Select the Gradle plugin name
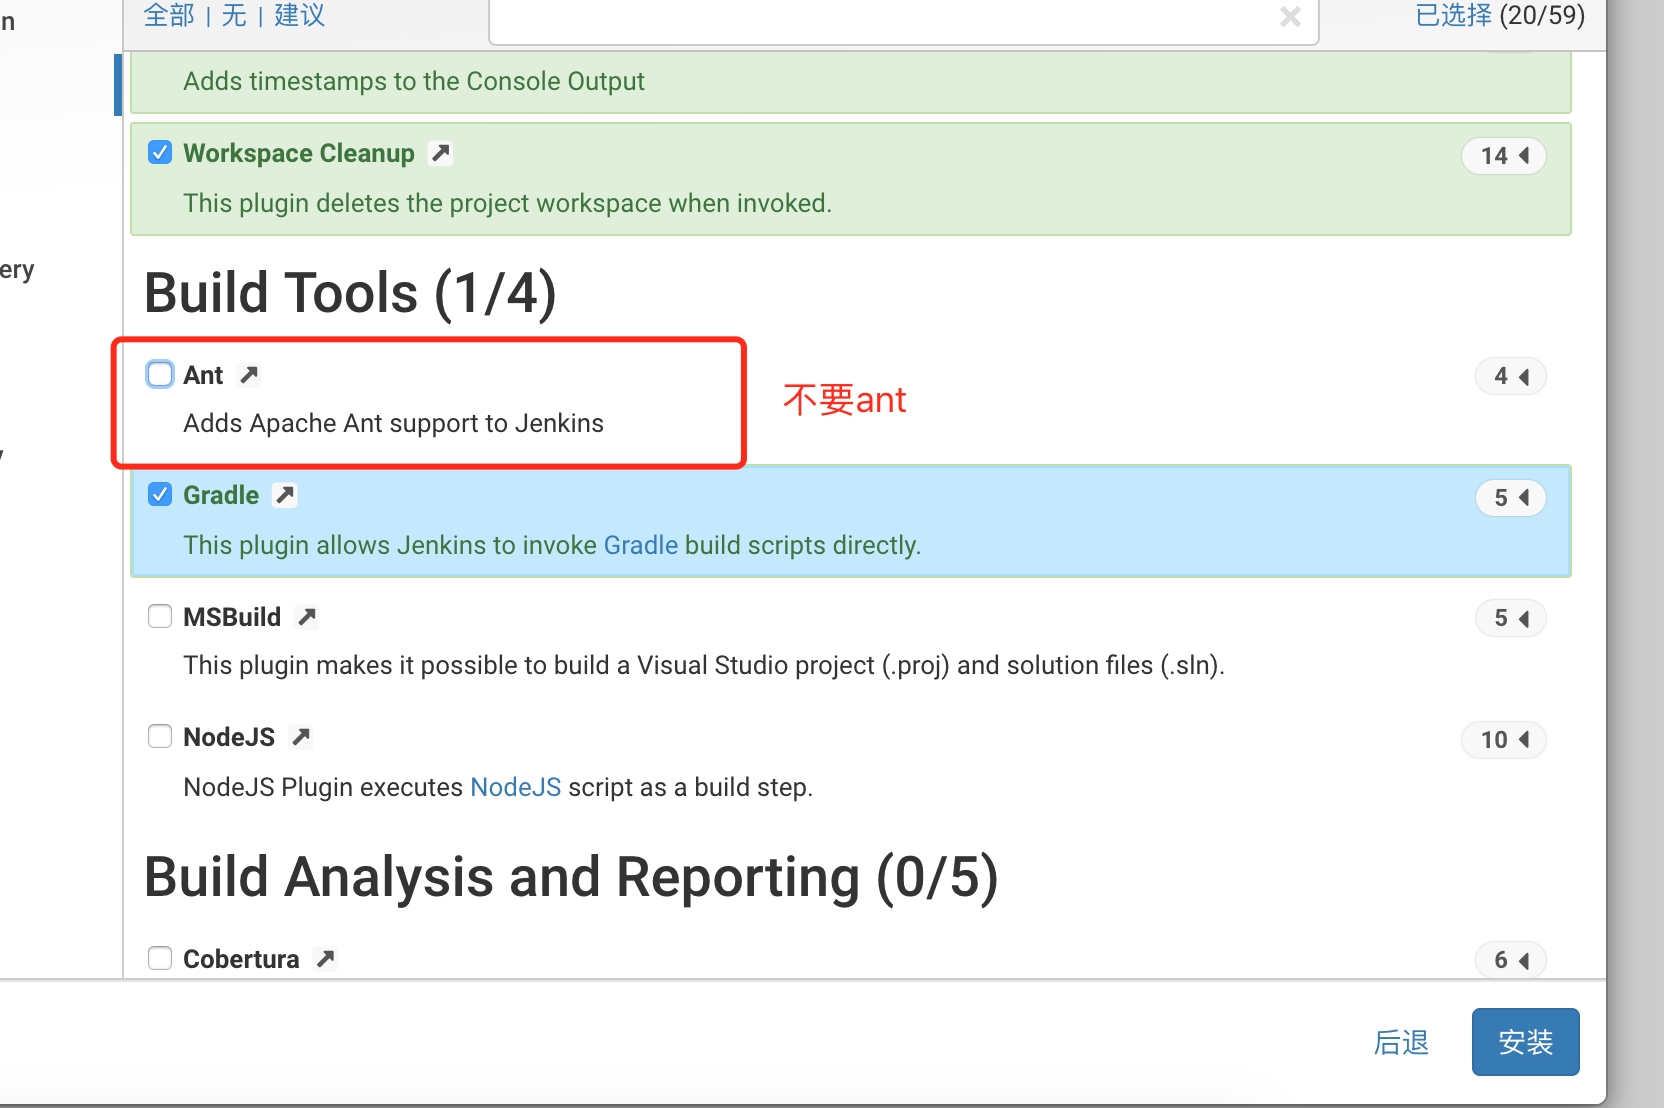This screenshot has width=1664, height=1108. pos(221,495)
